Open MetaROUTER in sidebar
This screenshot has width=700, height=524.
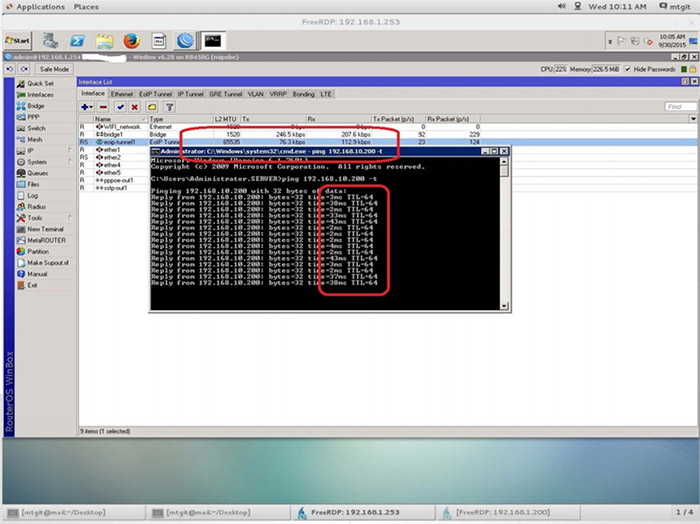(46, 240)
